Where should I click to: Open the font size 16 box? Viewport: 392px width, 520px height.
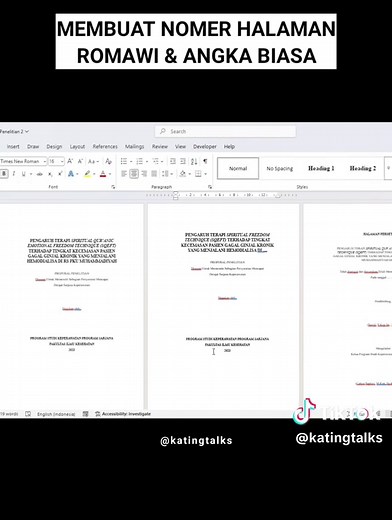pos(56,161)
